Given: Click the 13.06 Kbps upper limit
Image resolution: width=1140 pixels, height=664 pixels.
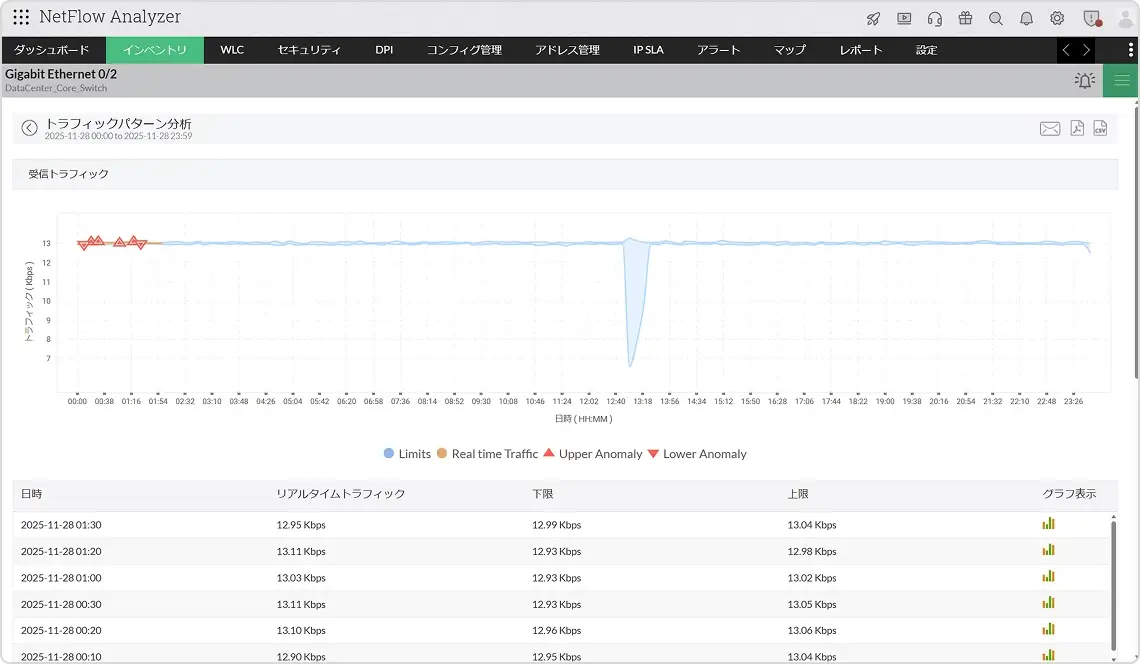Looking at the screenshot, I should tap(811, 631).
